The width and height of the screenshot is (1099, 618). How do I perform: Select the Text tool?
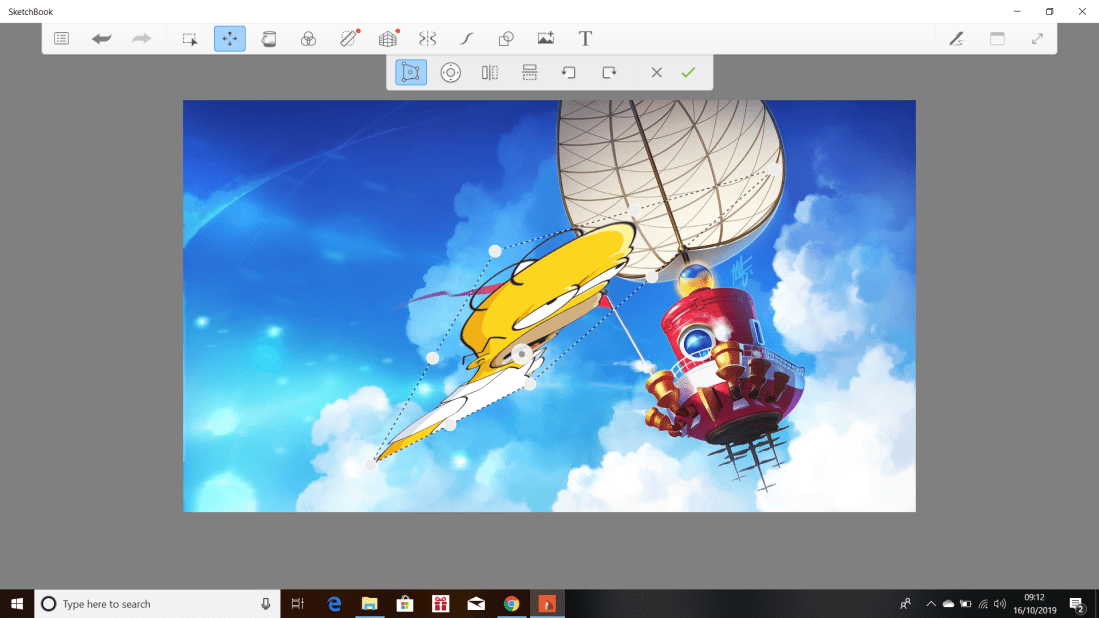point(585,38)
